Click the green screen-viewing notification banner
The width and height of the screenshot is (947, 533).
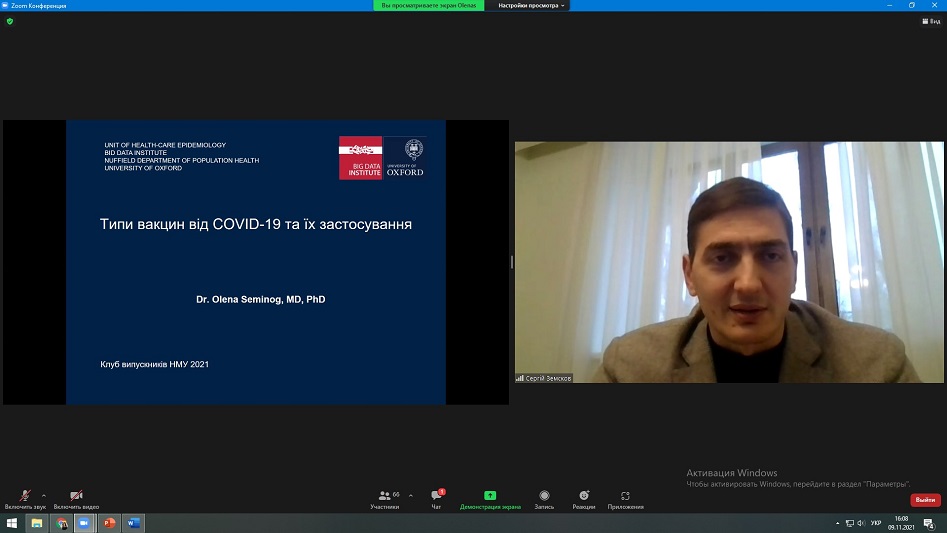(x=430, y=5)
